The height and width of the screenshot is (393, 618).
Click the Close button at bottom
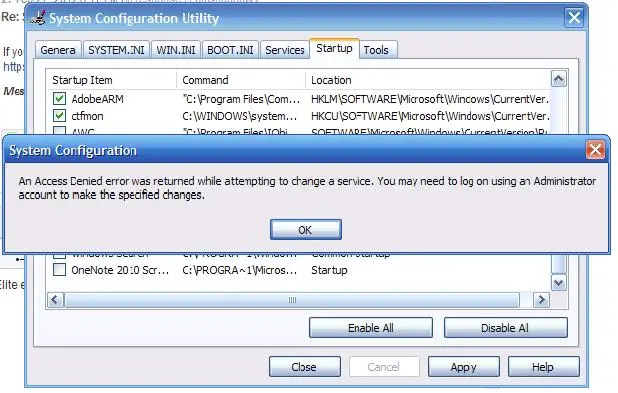pyautogui.click(x=305, y=367)
